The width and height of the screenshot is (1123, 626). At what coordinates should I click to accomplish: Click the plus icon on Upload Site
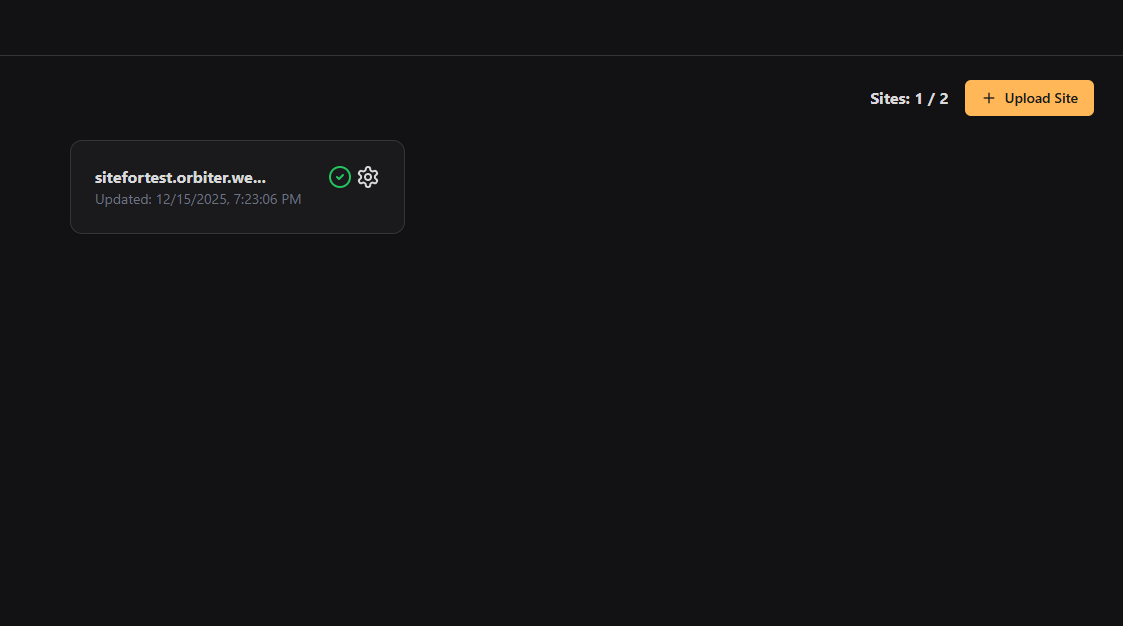(988, 98)
